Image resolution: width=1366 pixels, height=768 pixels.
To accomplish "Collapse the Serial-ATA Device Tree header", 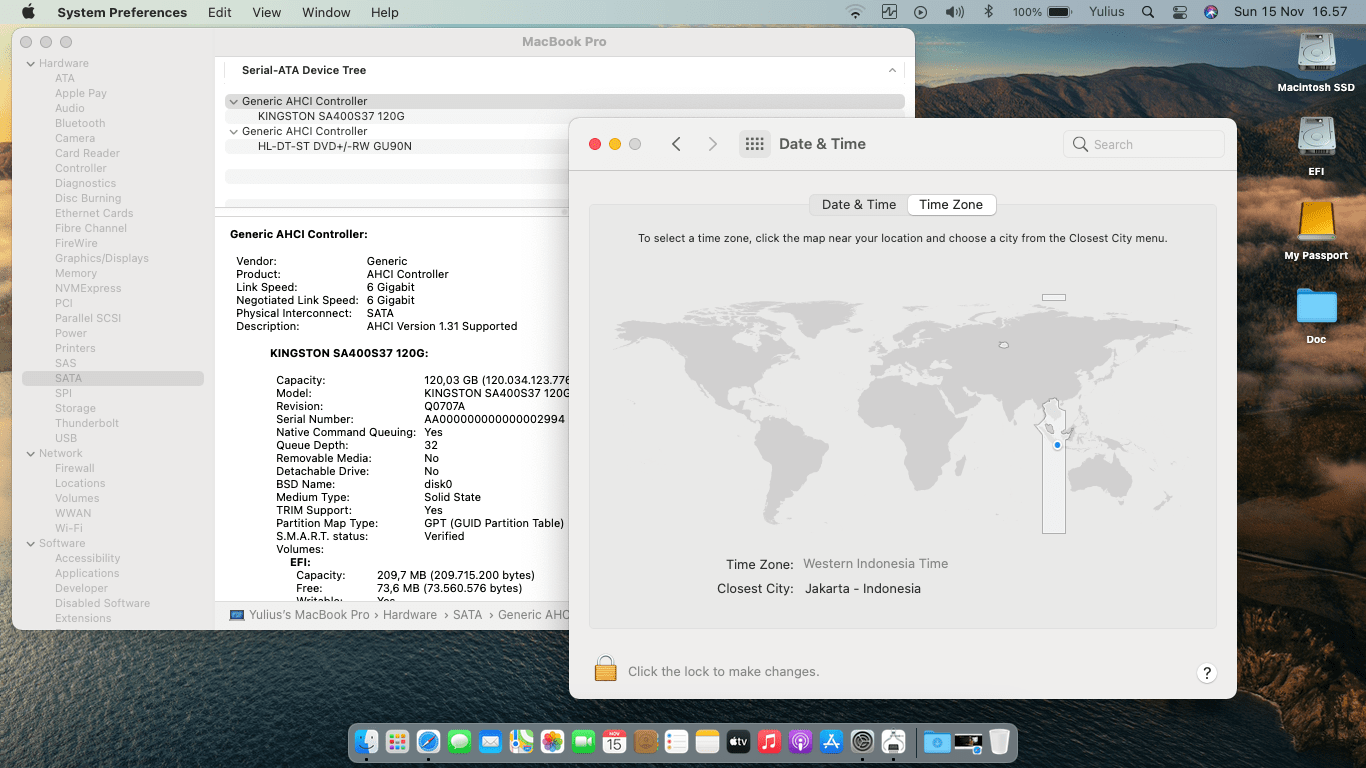I will pyautogui.click(x=892, y=71).
